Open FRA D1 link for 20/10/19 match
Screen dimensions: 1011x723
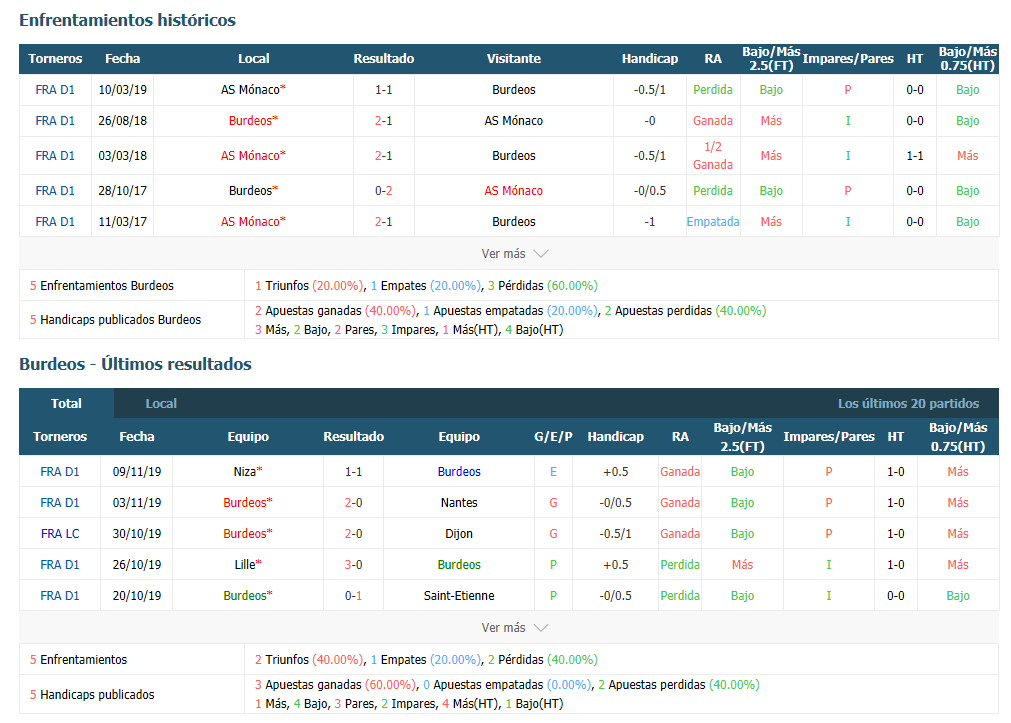60,595
